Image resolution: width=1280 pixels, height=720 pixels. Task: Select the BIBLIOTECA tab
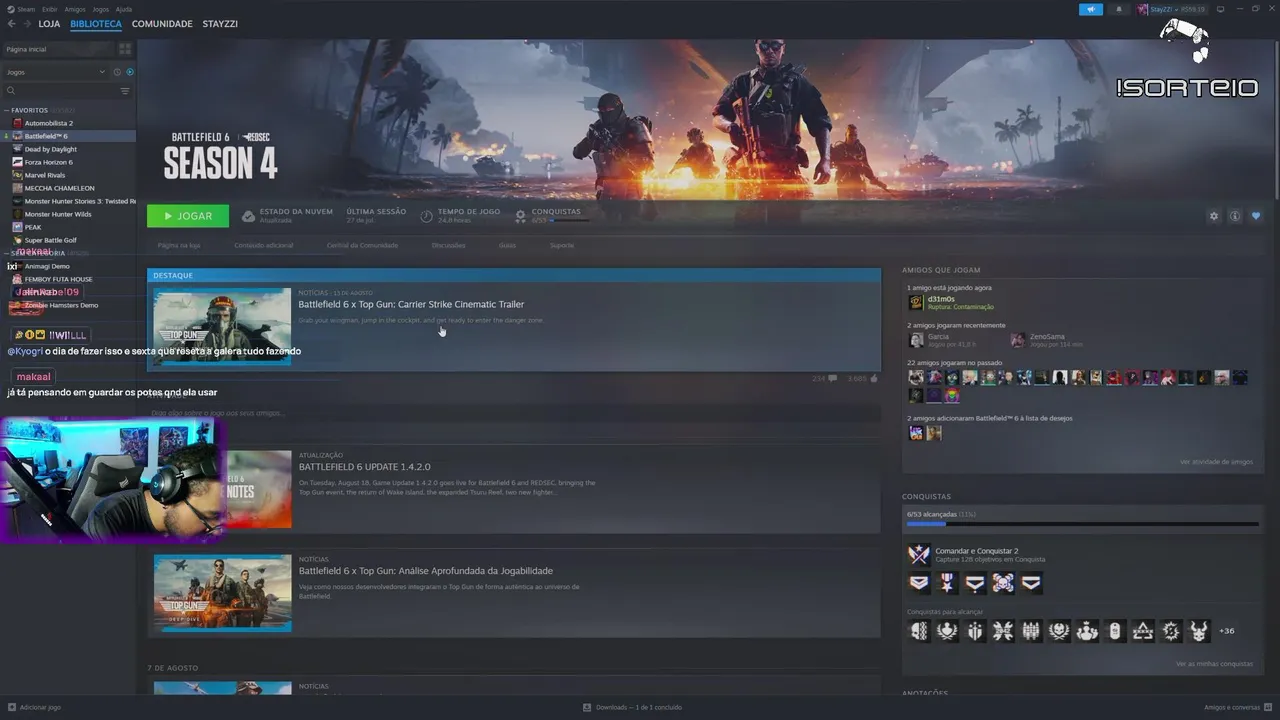(x=96, y=24)
